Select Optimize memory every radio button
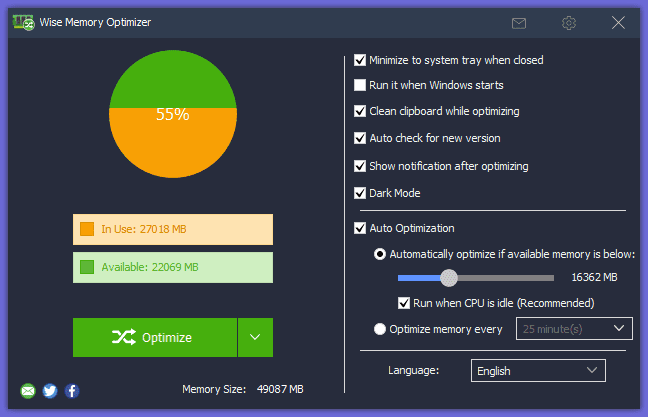 380,329
